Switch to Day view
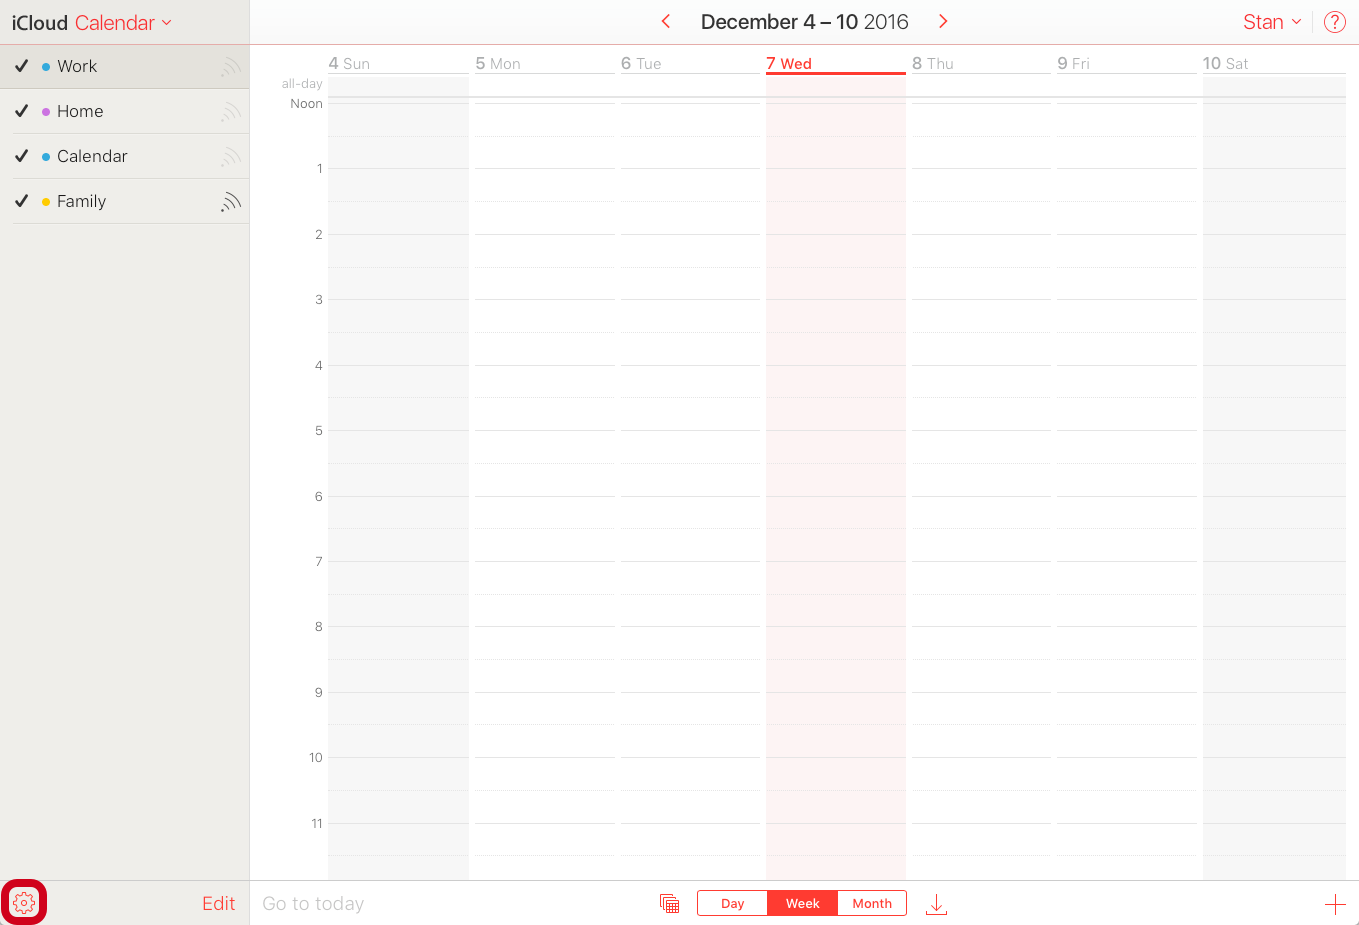Viewport: 1359px width, 925px height. (731, 903)
